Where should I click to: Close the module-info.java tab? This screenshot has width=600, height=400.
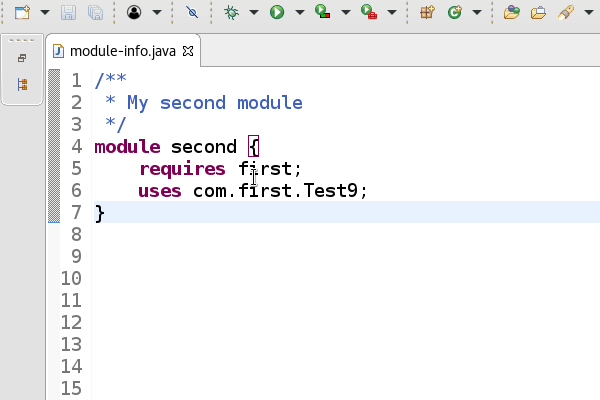tap(188, 51)
